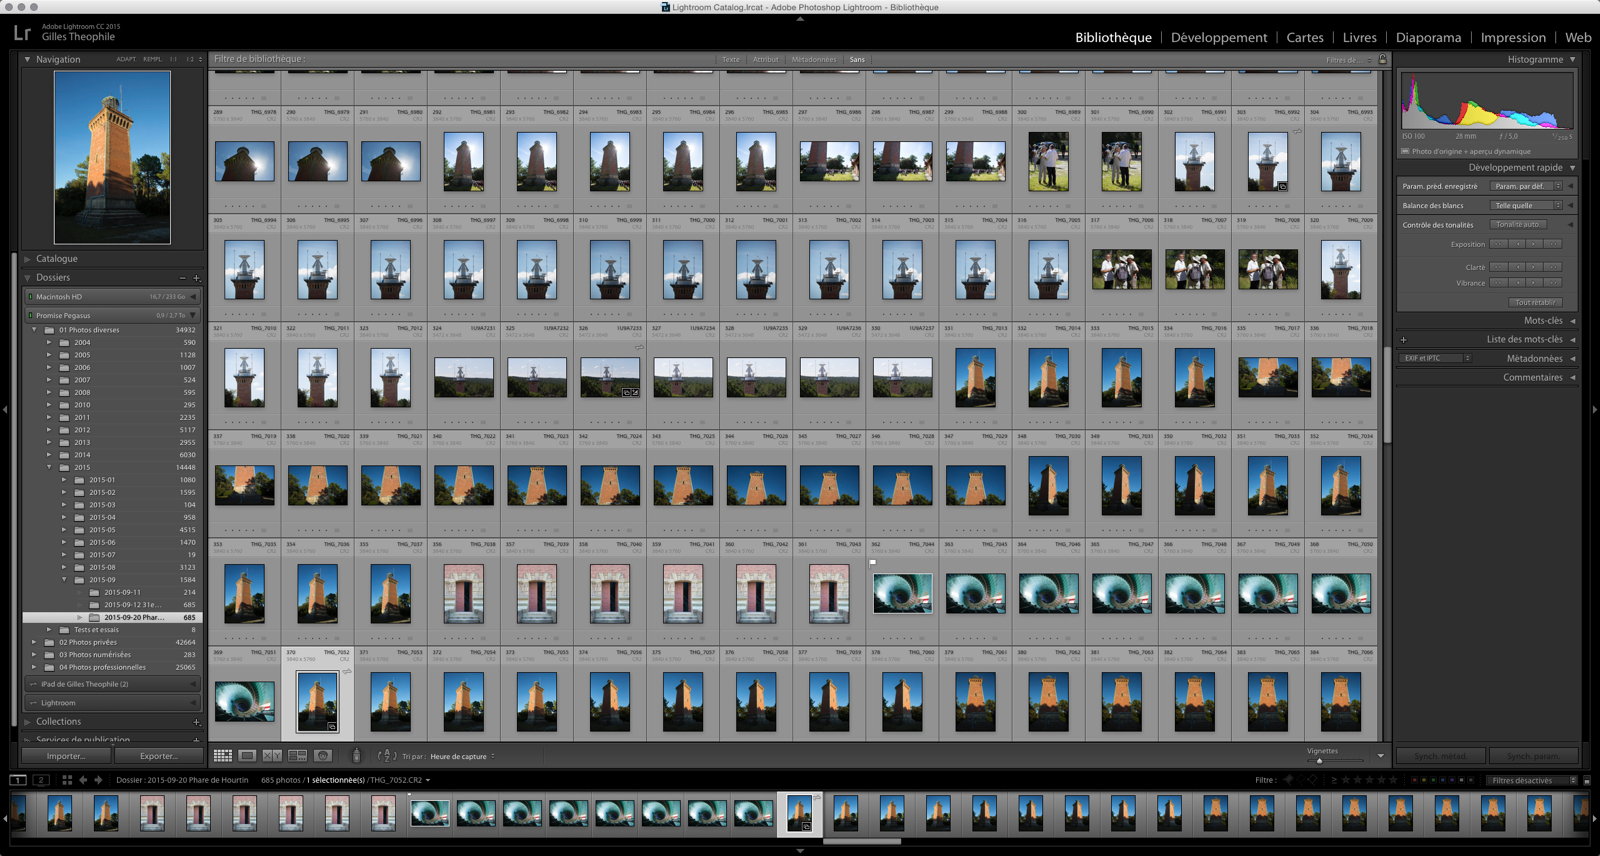The height and width of the screenshot is (856, 1600).
Task: Open the Impression module
Action: (x=1513, y=37)
